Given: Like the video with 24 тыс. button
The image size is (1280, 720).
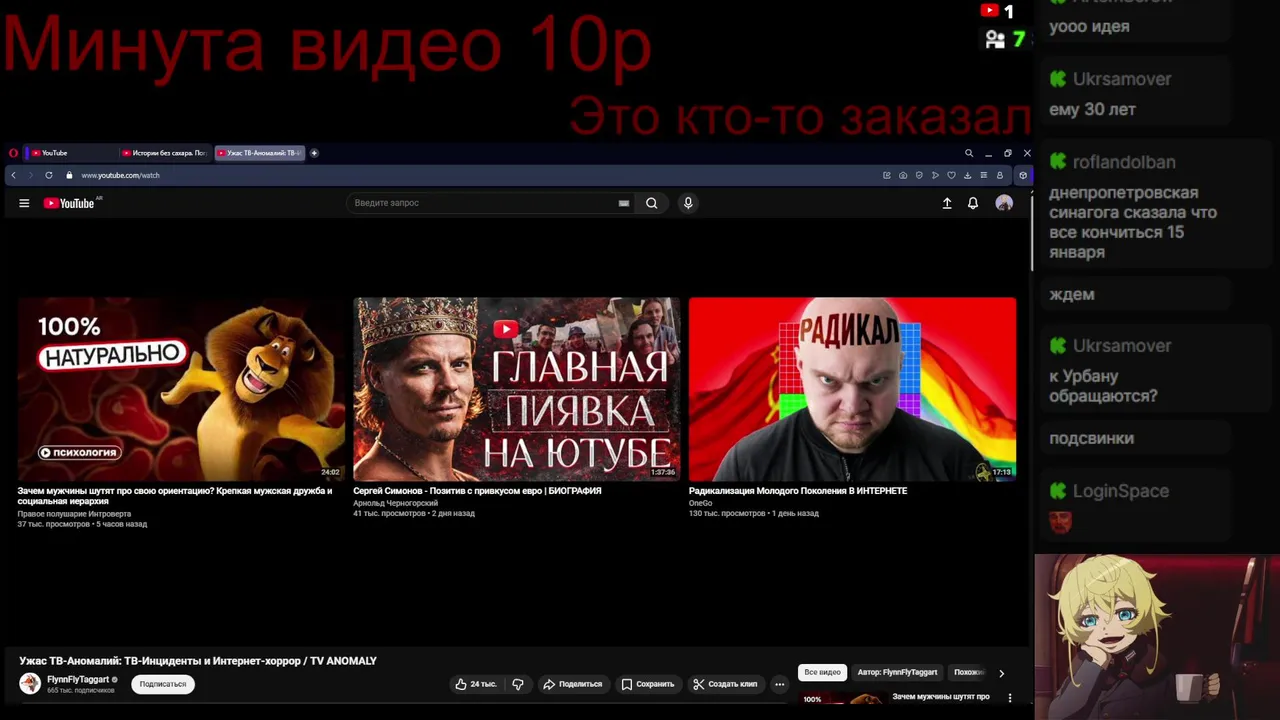Looking at the screenshot, I should [x=476, y=684].
